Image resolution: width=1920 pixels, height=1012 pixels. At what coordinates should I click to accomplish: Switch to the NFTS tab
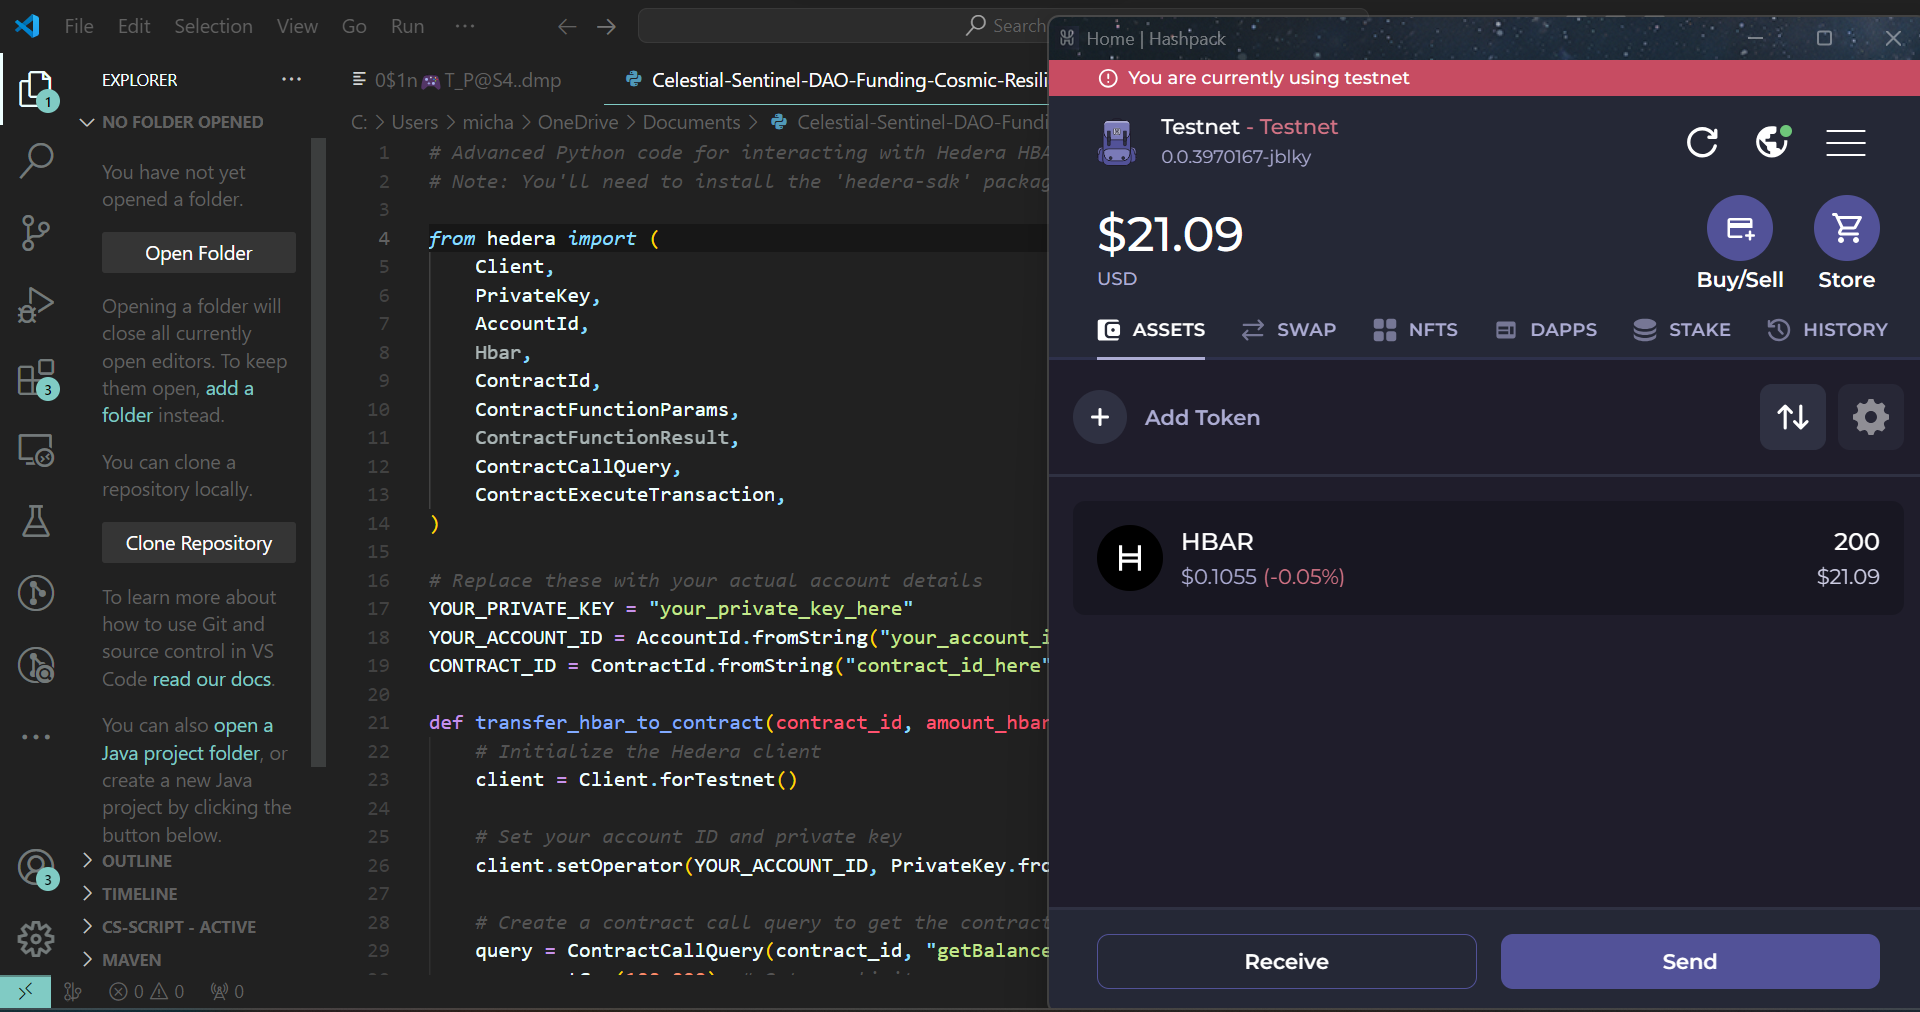tap(1416, 330)
